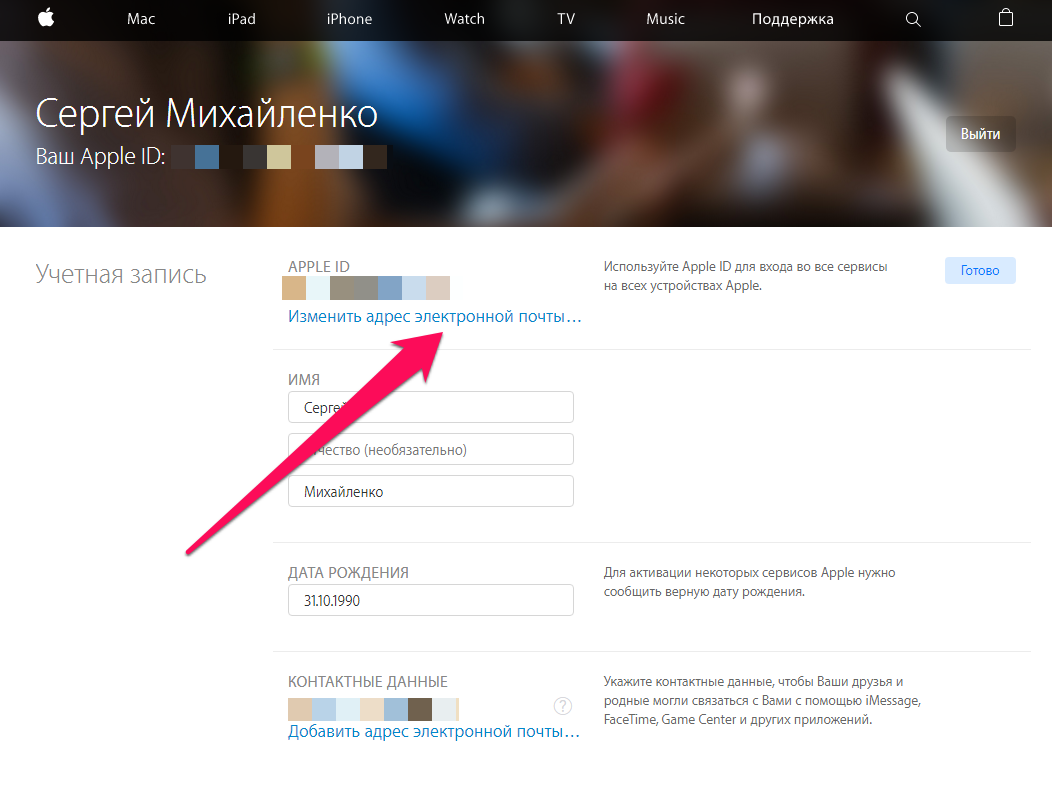Open the Music navigation item
This screenshot has width=1052, height=794.
coord(665,19)
